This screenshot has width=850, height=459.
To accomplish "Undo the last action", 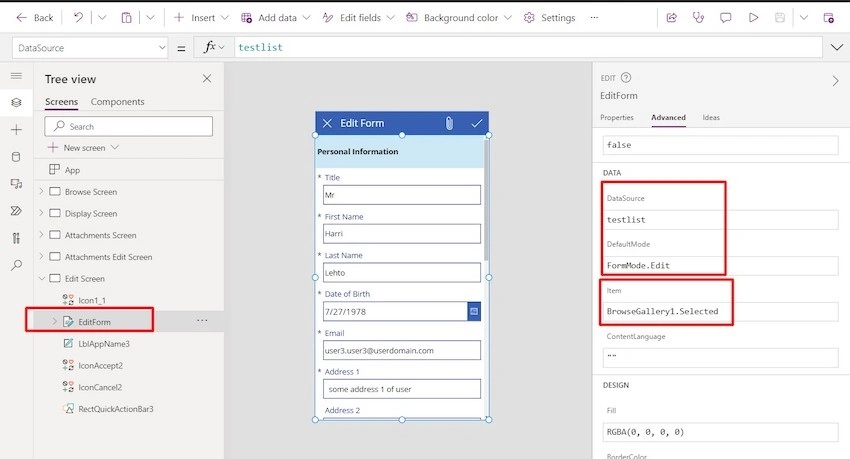I will point(79,18).
